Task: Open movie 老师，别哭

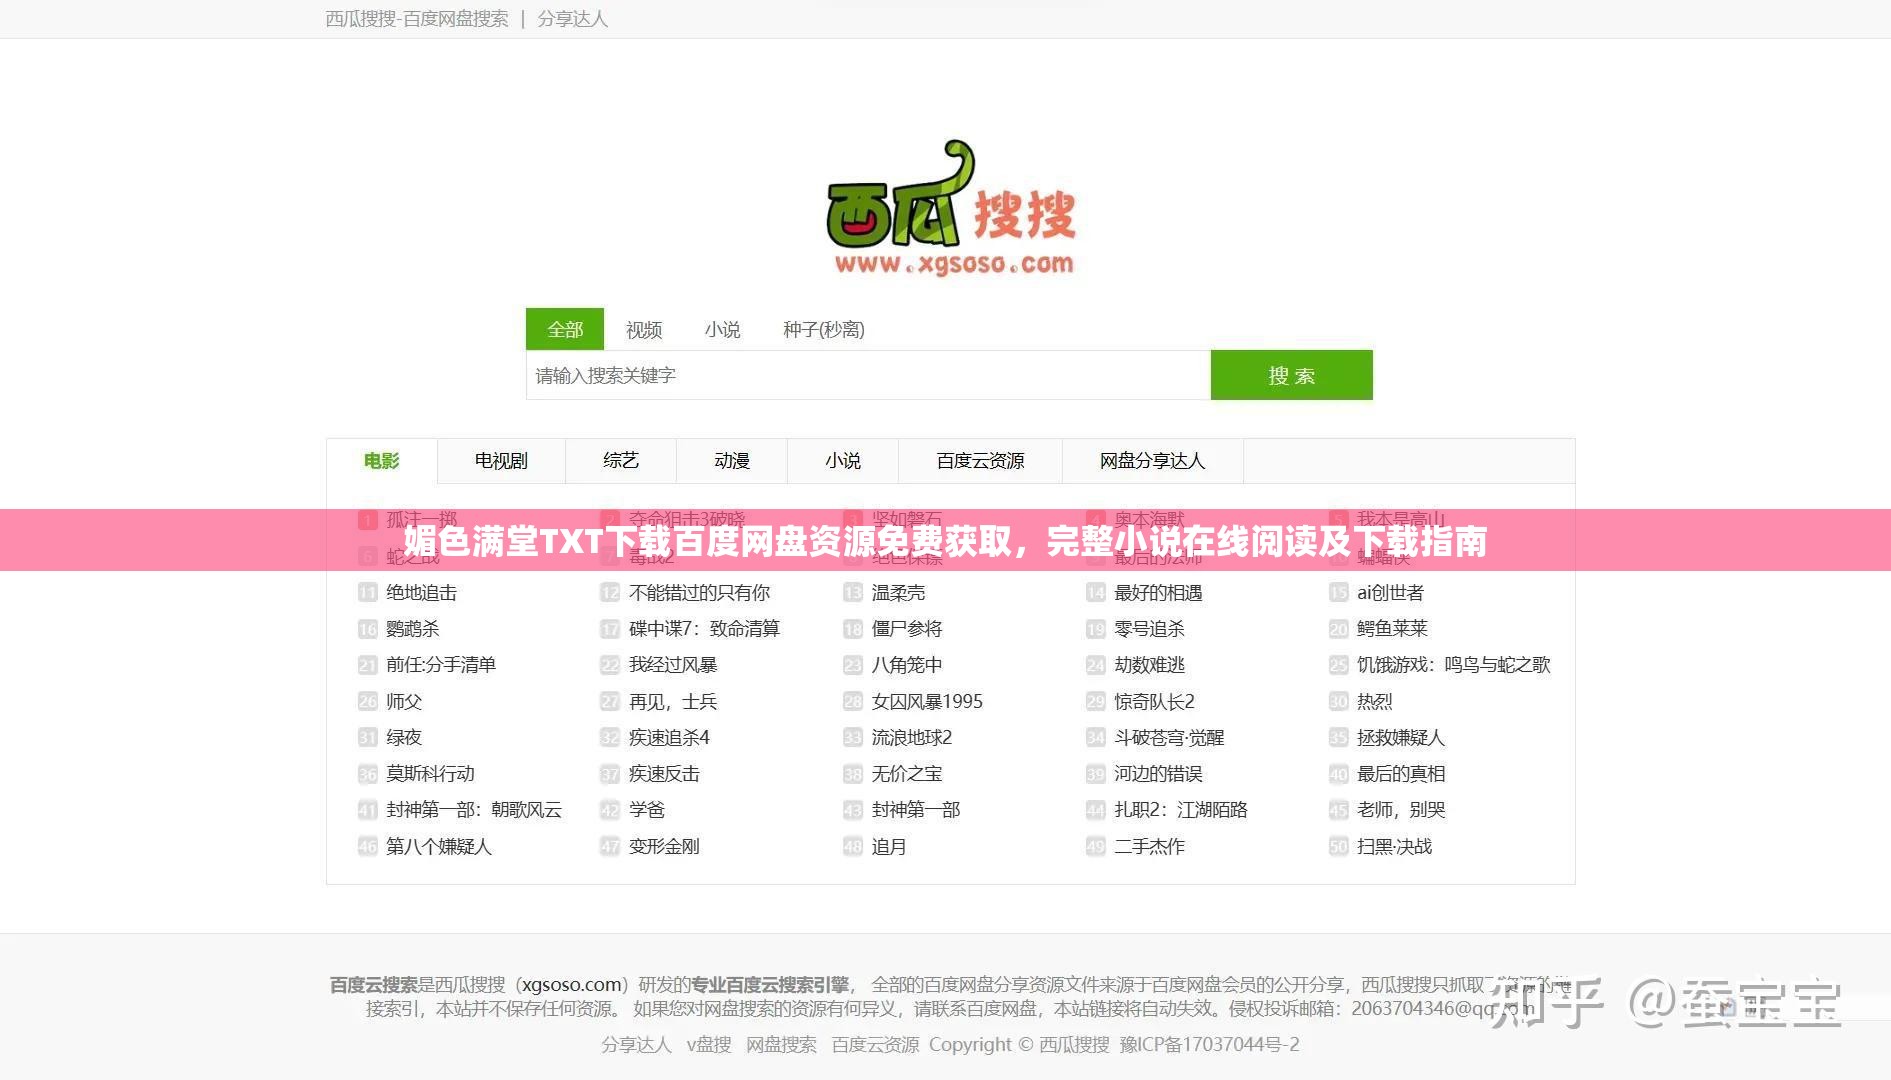Action: 1401,810
